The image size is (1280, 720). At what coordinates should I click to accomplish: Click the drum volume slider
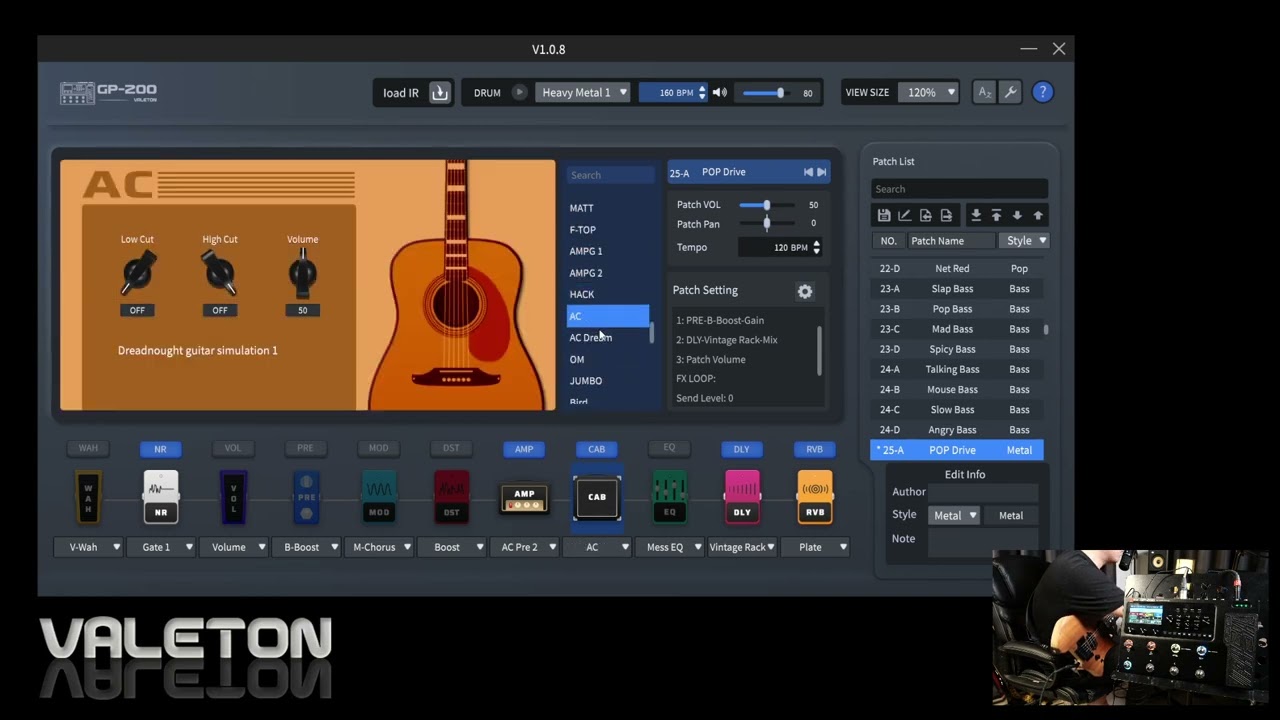765,93
